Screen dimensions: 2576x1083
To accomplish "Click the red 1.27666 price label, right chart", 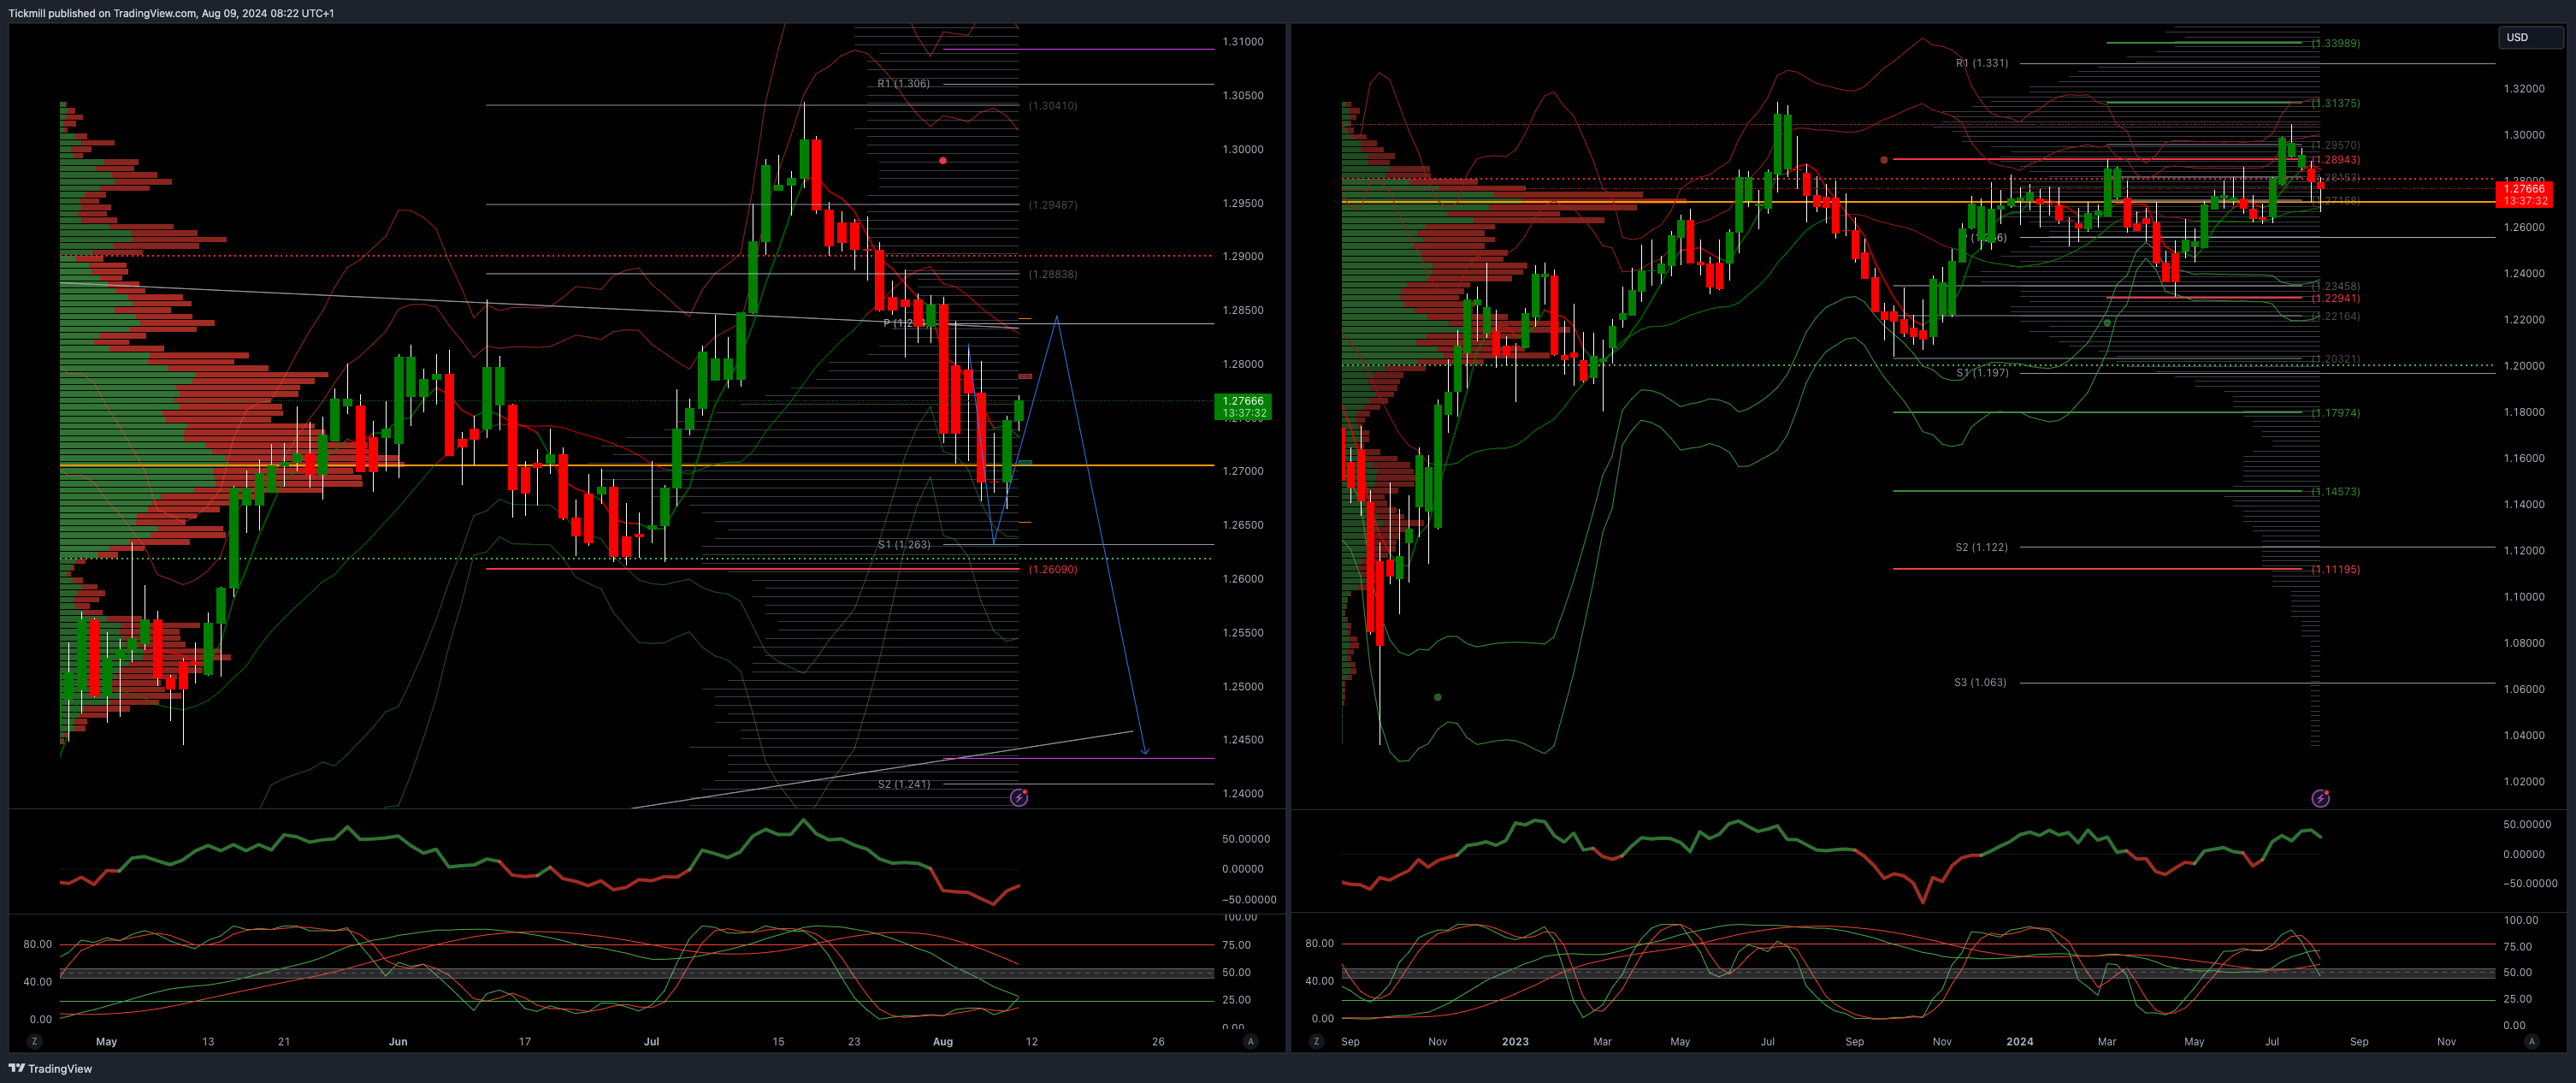I will pos(2524,194).
